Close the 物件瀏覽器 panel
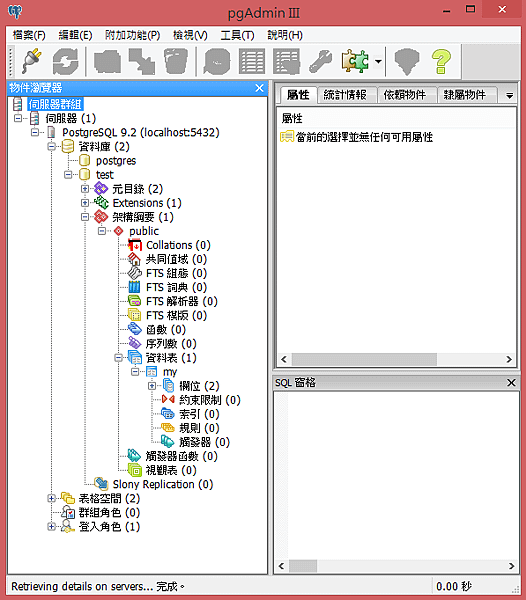The width and height of the screenshot is (526, 600). point(259,88)
